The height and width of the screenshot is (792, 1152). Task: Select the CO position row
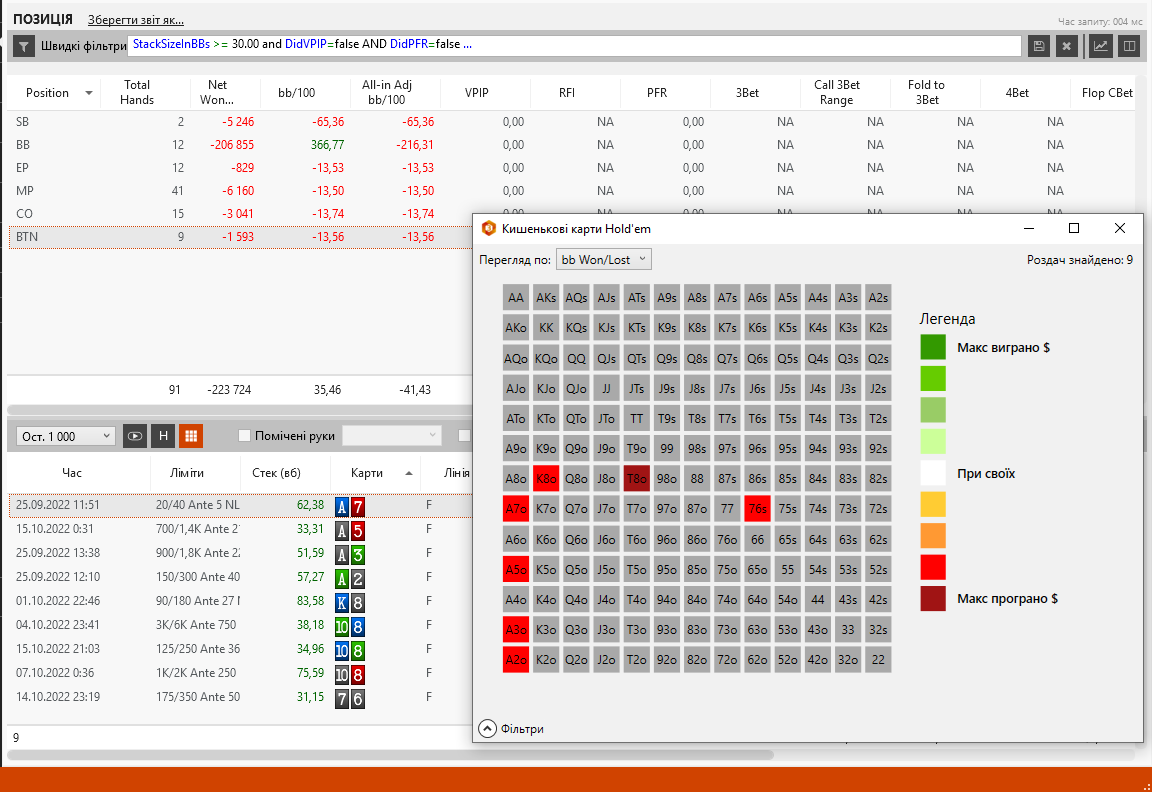[x=240, y=214]
